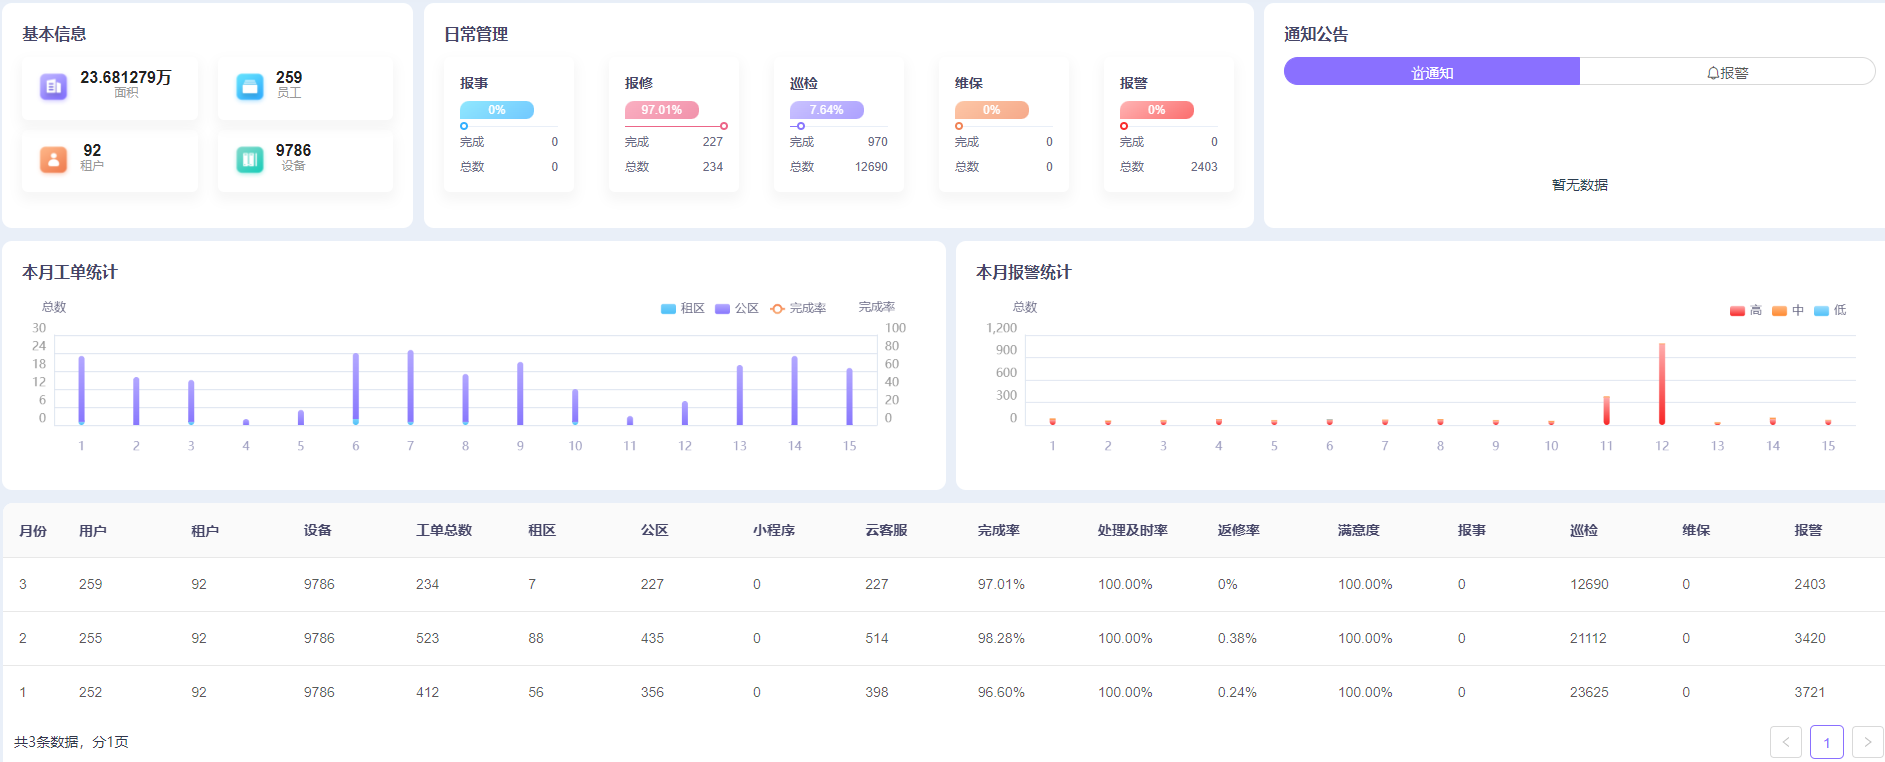Open the 报警 daily management card

(x=1169, y=125)
